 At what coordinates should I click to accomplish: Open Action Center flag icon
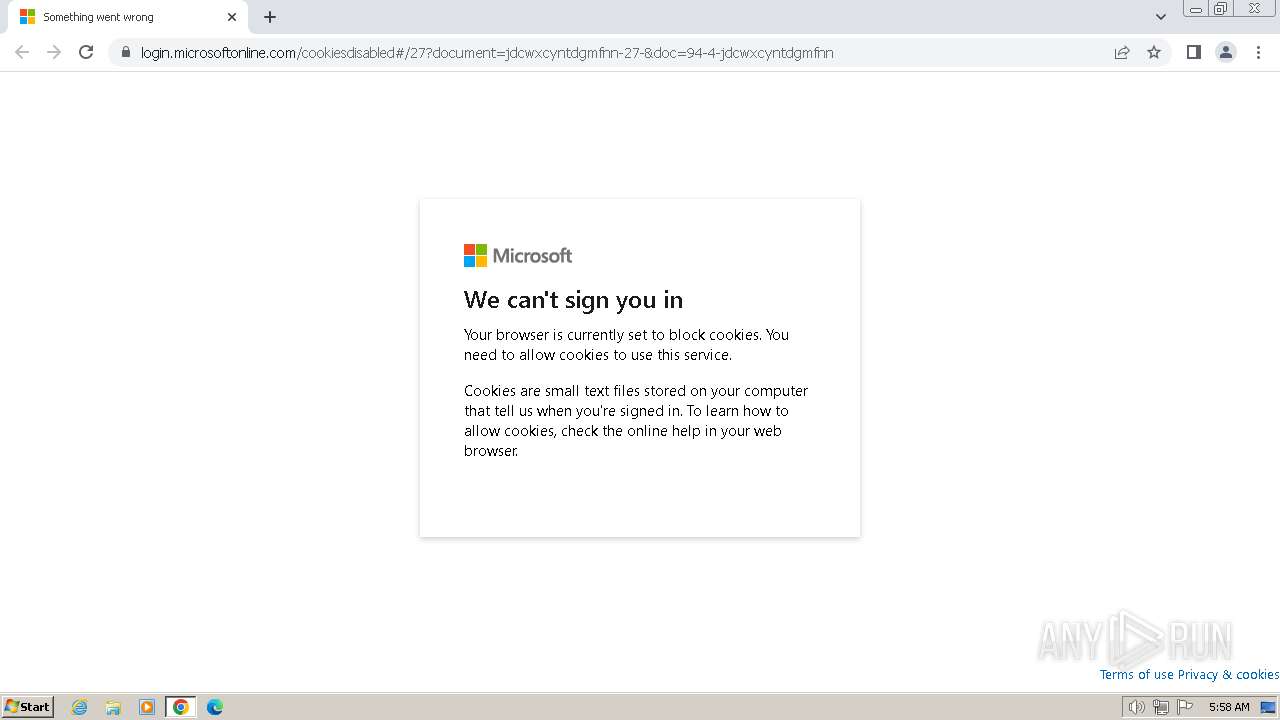click(x=1185, y=707)
